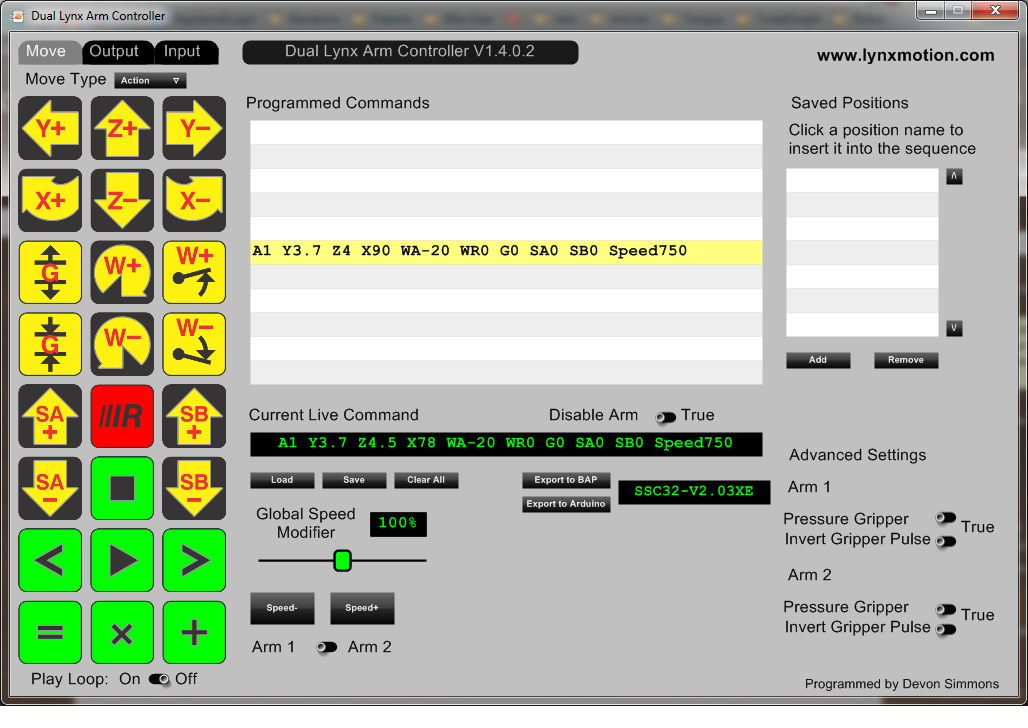
Task: Raise wrist angle with W+ arm icon
Action: click(194, 272)
